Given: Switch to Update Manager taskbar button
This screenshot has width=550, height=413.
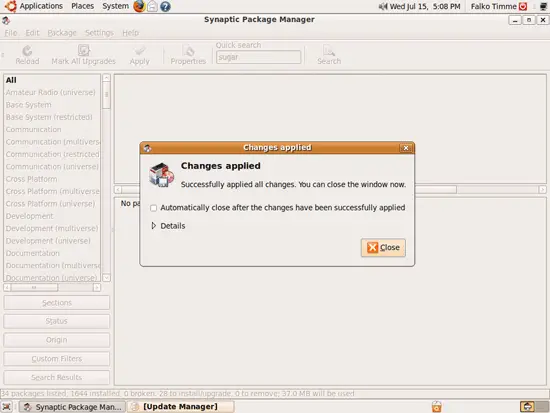Looking at the screenshot, I should pos(180,407).
